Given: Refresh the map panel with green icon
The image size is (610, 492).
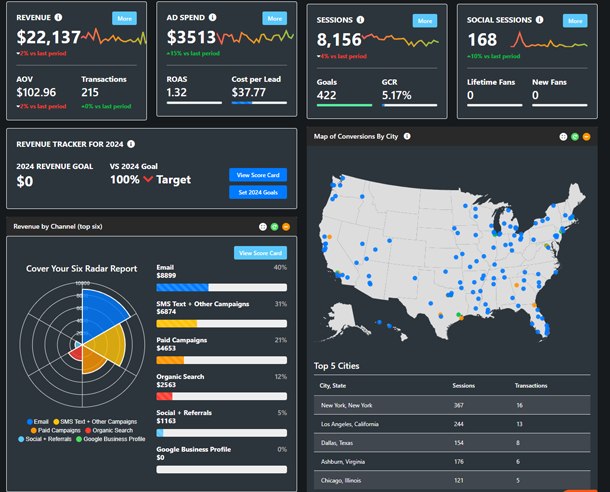Looking at the screenshot, I should tap(575, 136).
